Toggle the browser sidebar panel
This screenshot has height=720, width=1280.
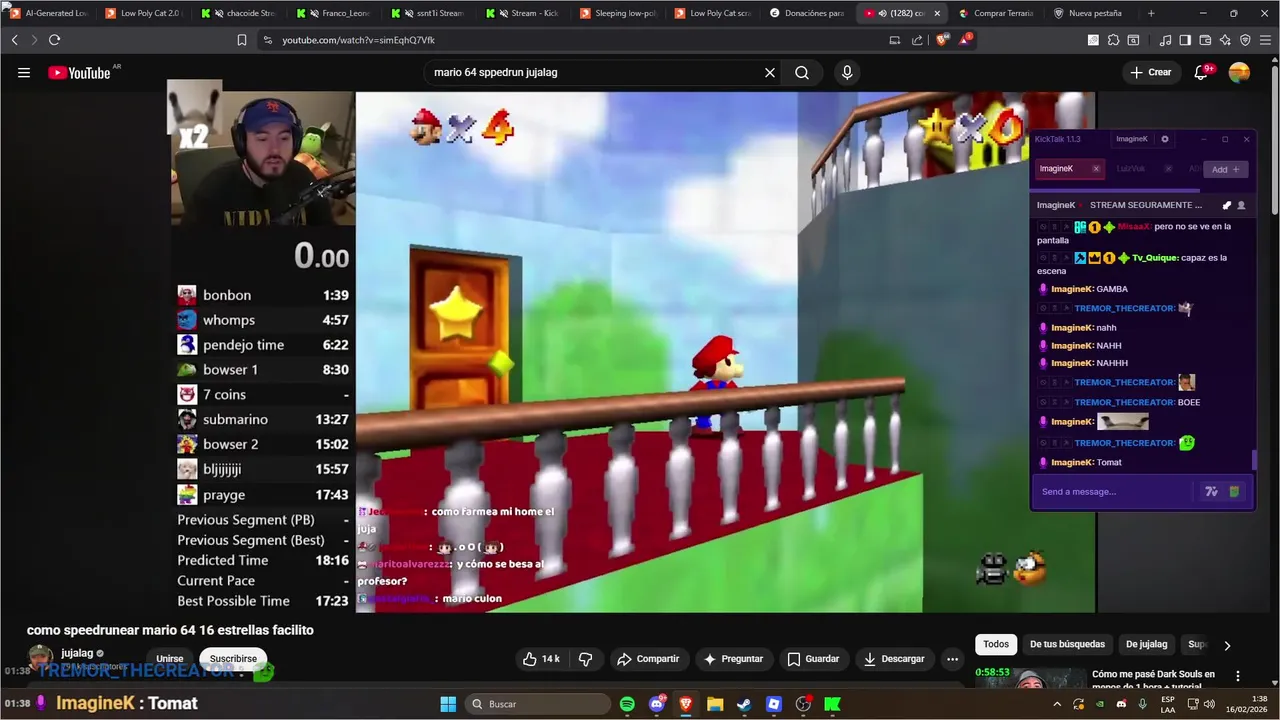tap(1185, 40)
